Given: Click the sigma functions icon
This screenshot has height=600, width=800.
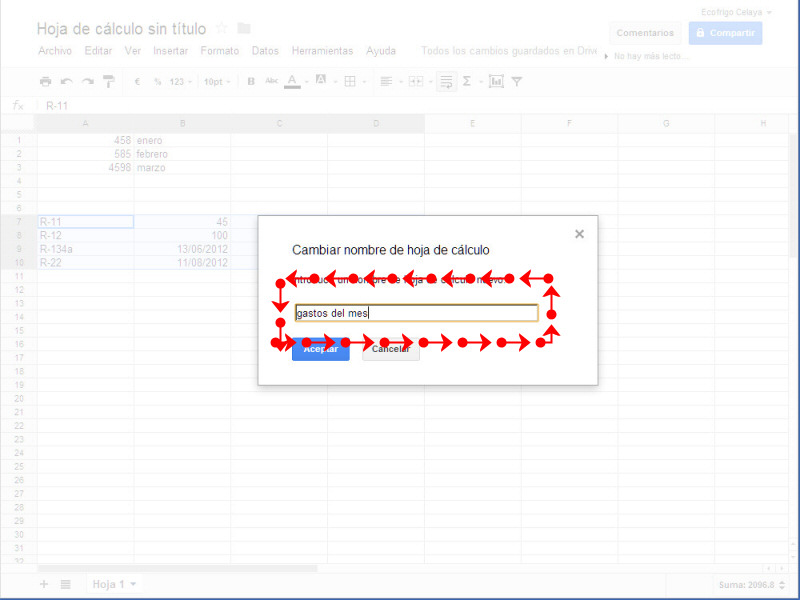Looking at the screenshot, I should click(x=466, y=82).
